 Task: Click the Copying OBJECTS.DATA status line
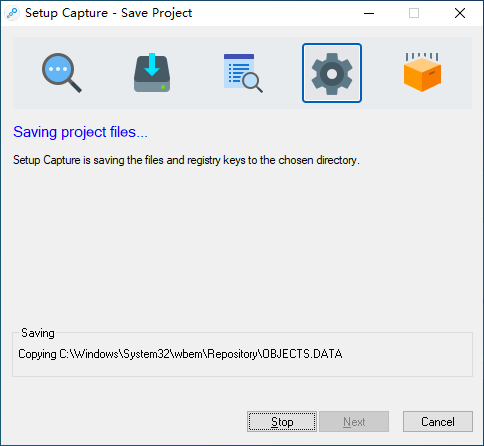180,354
